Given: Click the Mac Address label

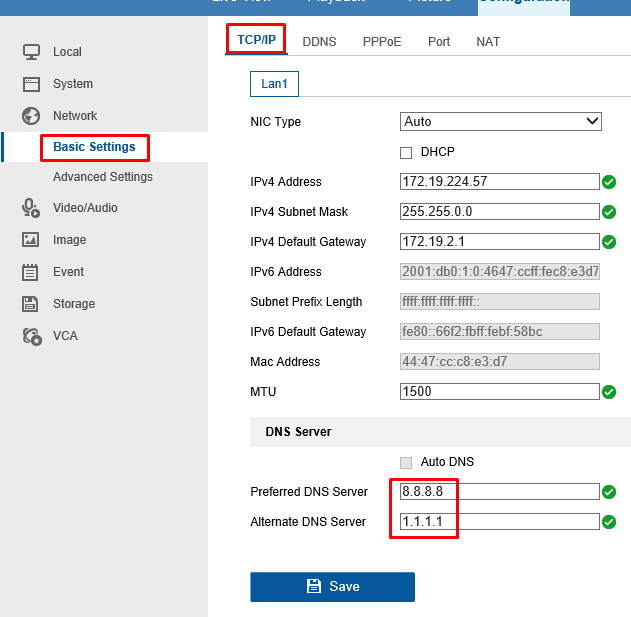Looking at the screenshot, I should 285,362.
